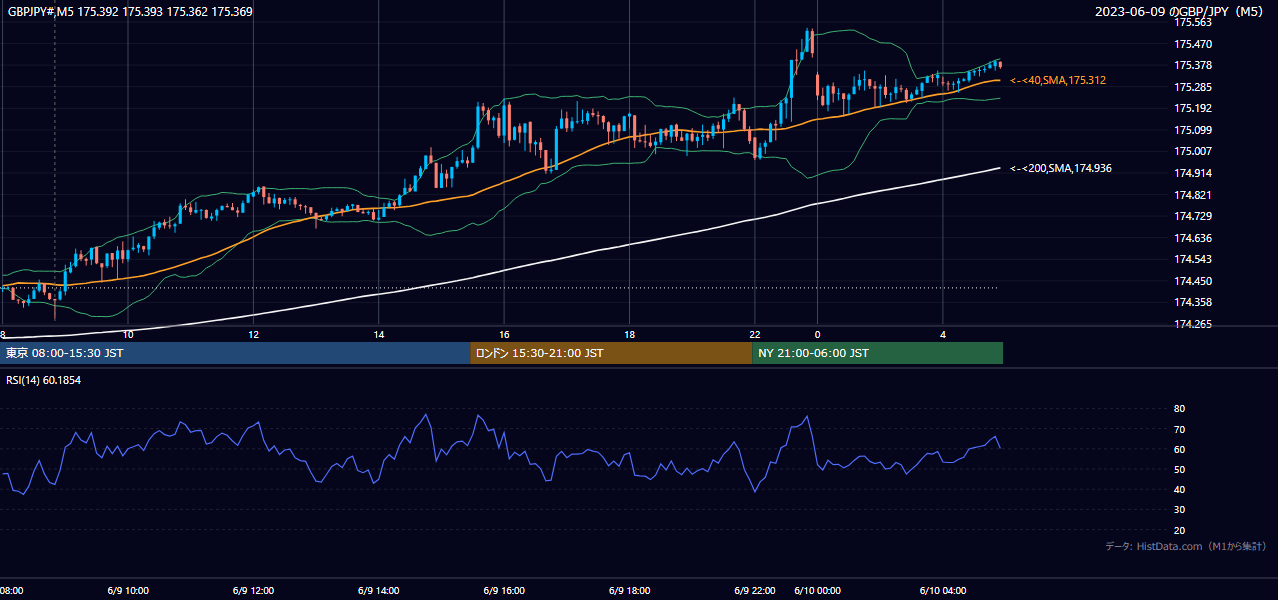Click price axis label 175.563
The width and height of the screenshot is (1278, 600).
tap(1193, 22)
